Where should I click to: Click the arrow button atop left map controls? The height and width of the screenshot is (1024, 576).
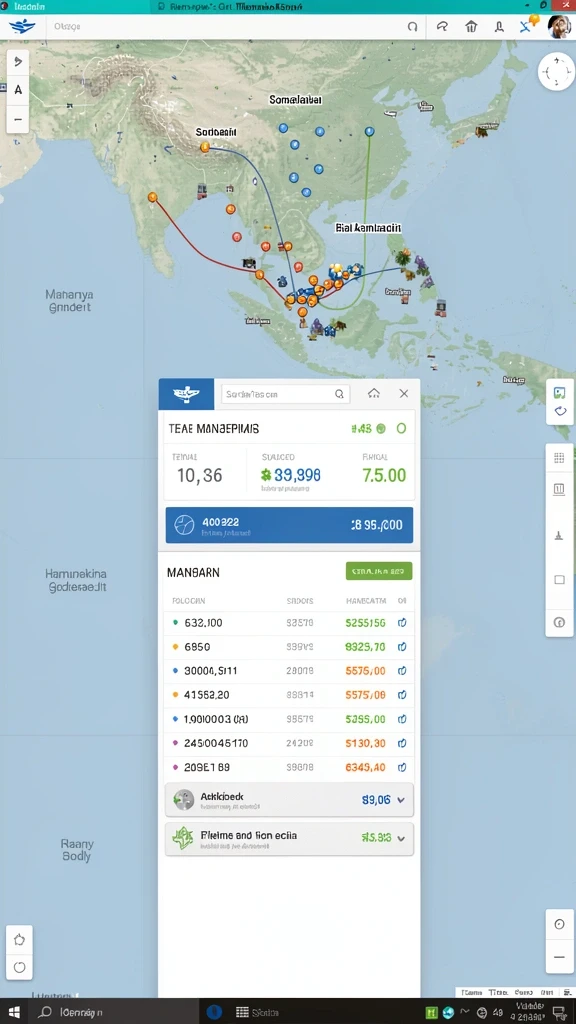tap(18, 61)
